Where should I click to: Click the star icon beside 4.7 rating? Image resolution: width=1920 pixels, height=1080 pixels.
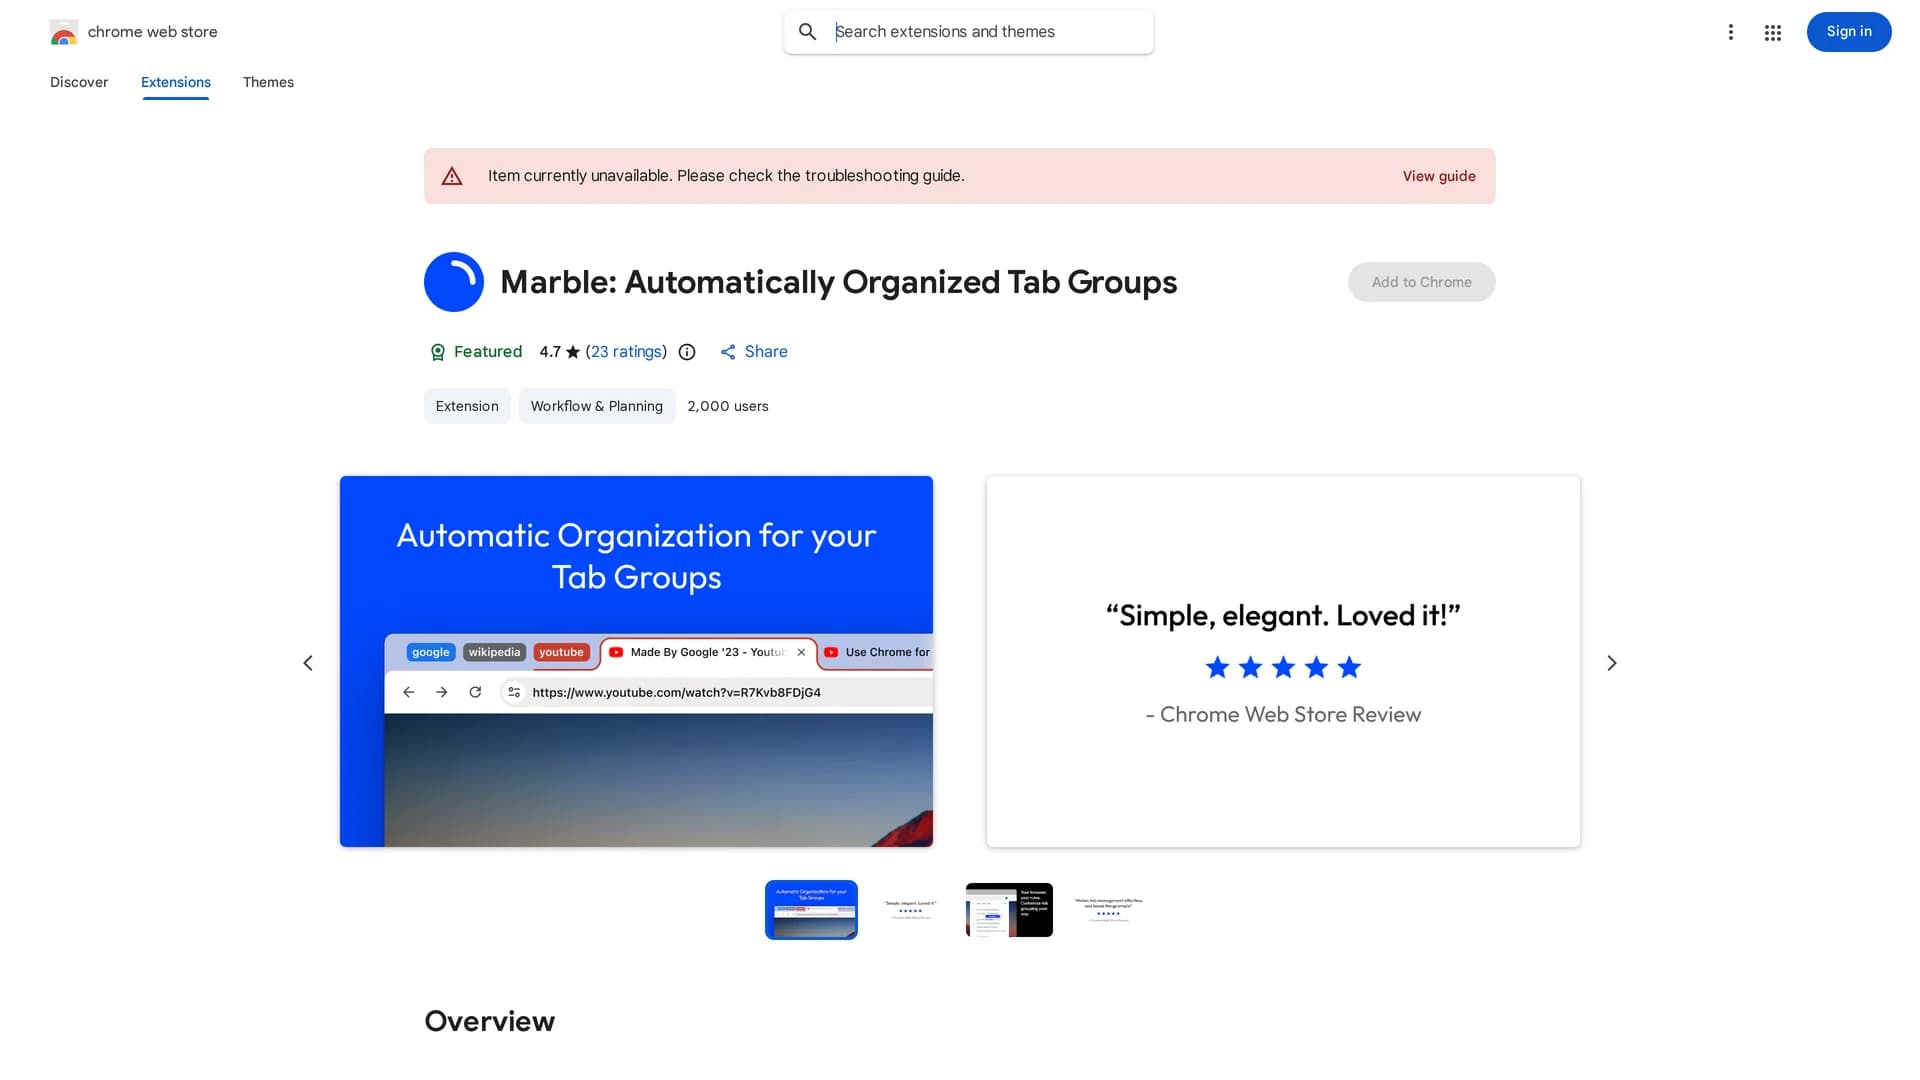tap(573, 352)
